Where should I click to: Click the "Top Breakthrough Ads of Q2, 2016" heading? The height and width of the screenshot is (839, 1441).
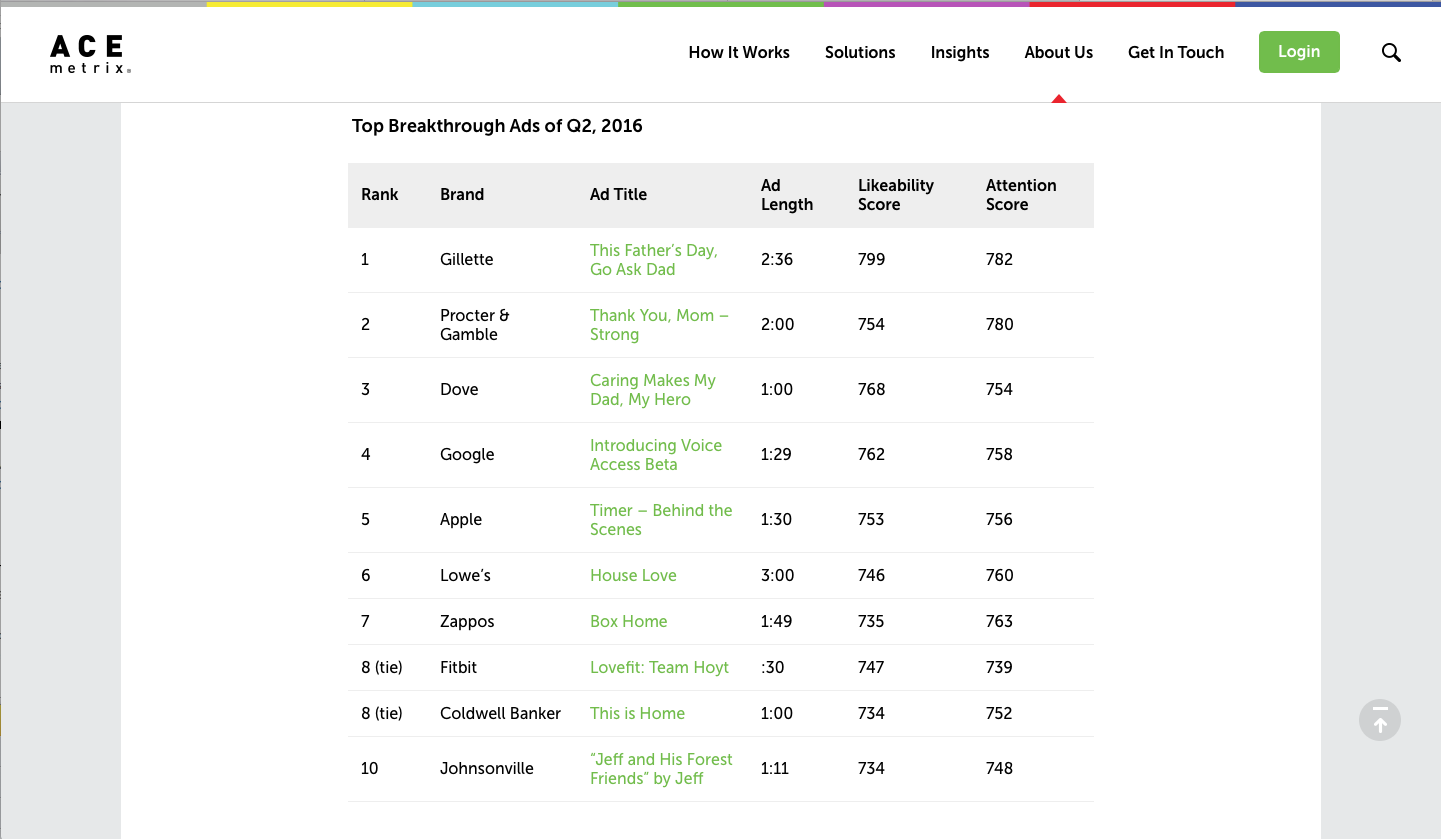497,126
